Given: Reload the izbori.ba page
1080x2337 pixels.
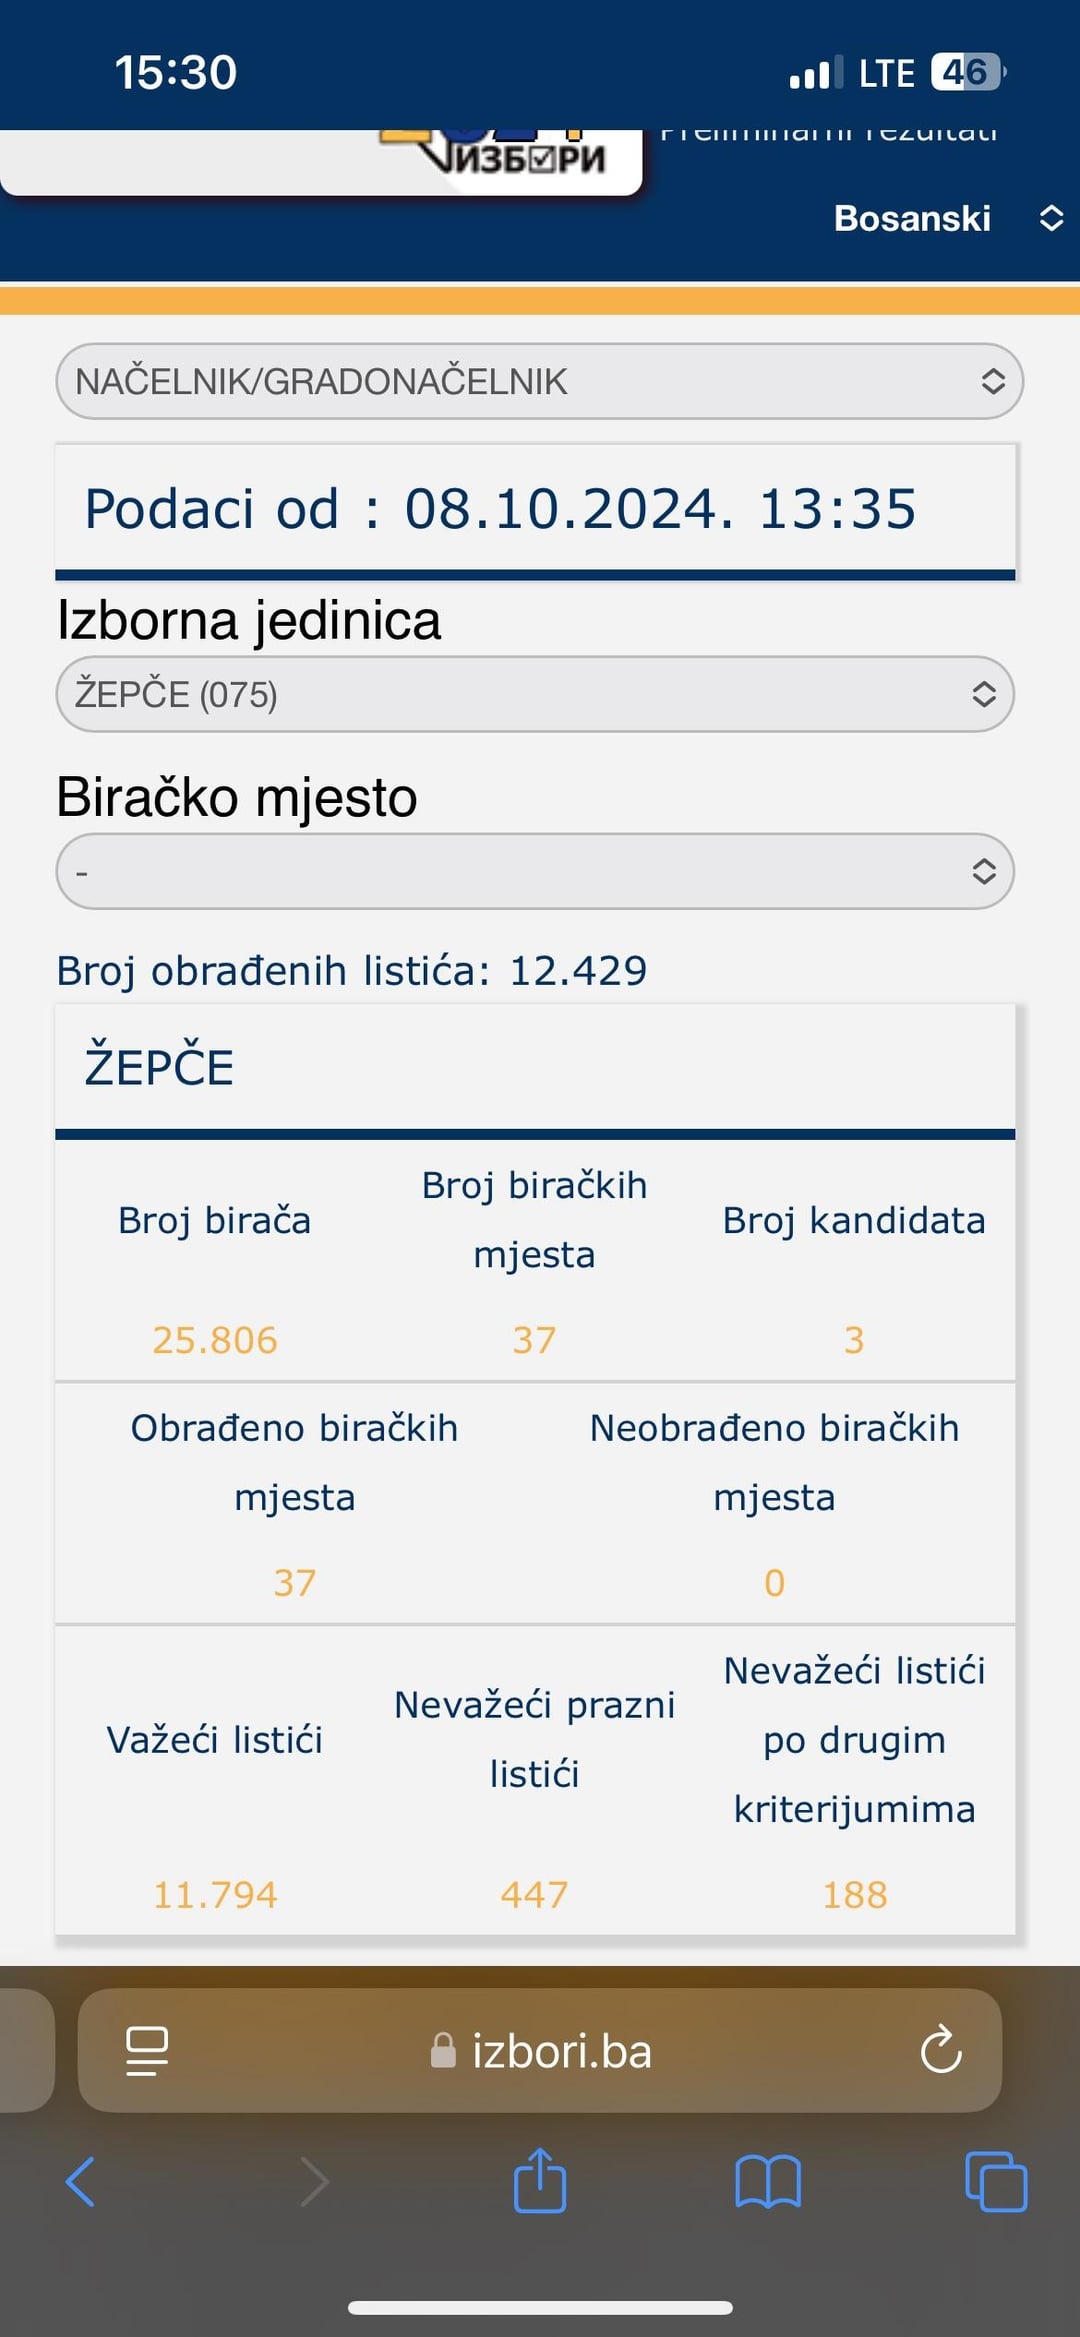Looking at the screenshot, I should point(941,2051).
